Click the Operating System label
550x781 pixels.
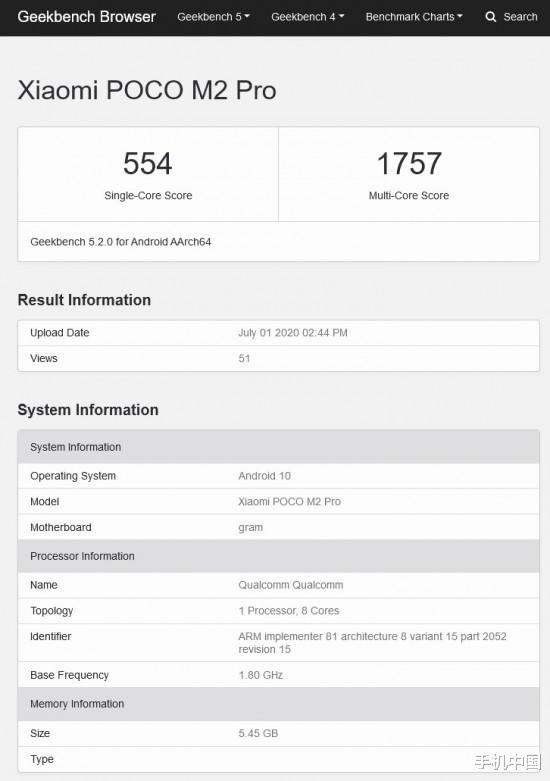click(x=73, y=476)
